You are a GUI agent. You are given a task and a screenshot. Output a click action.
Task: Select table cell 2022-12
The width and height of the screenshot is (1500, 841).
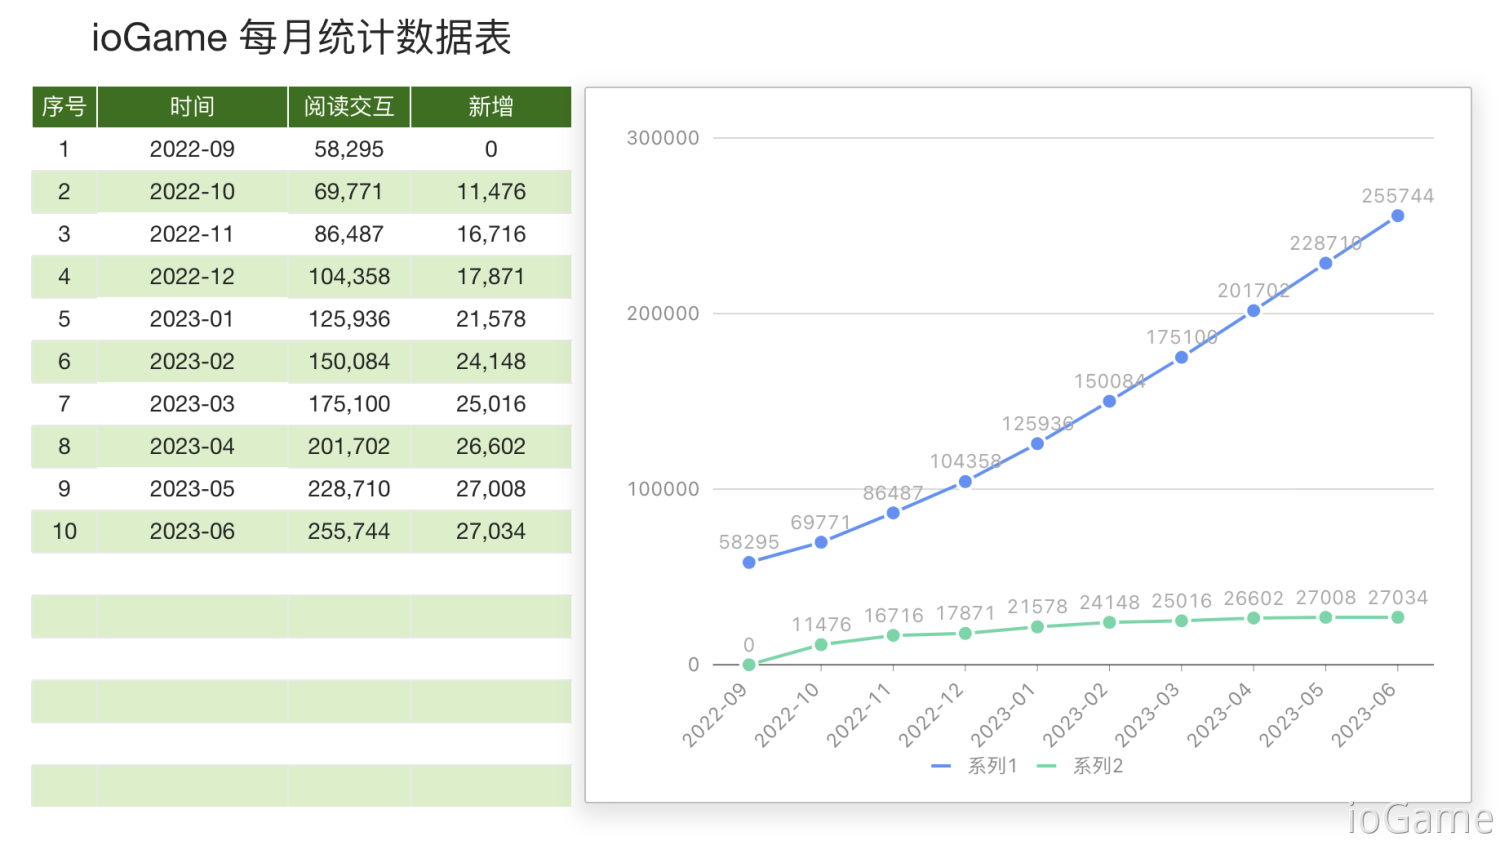click(x=192, y=277)
